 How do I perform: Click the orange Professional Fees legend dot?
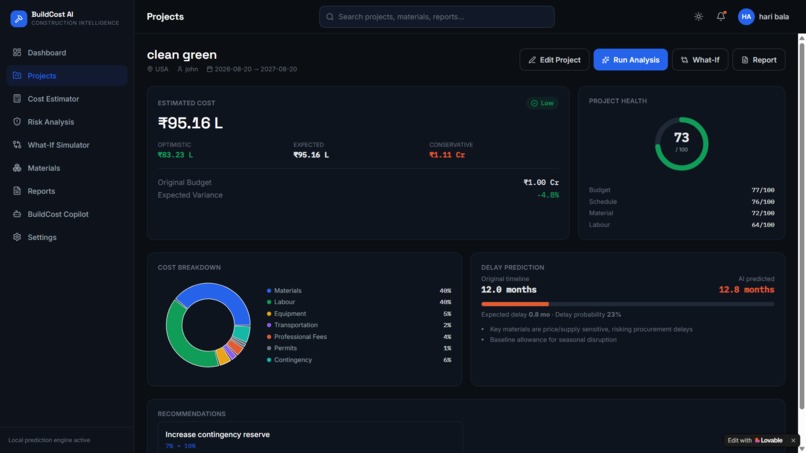coord(269,337)
